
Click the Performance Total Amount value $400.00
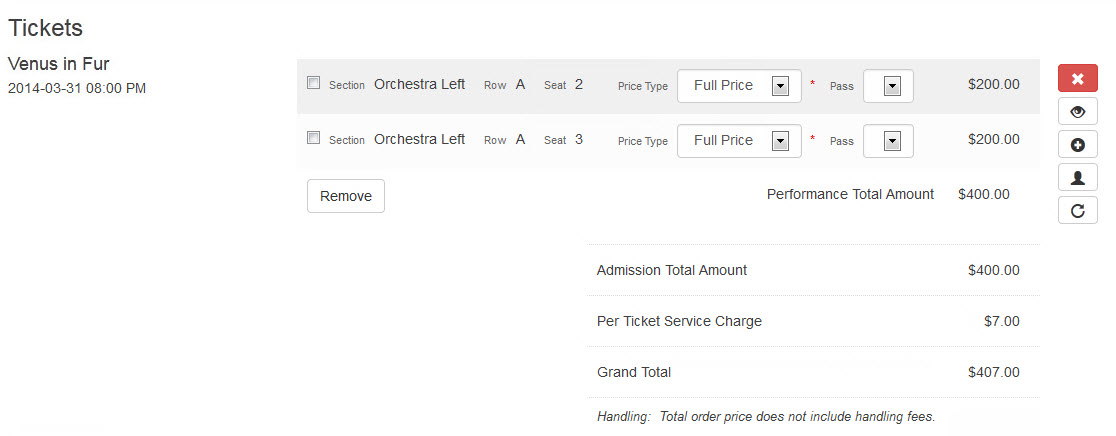point(984,194)
